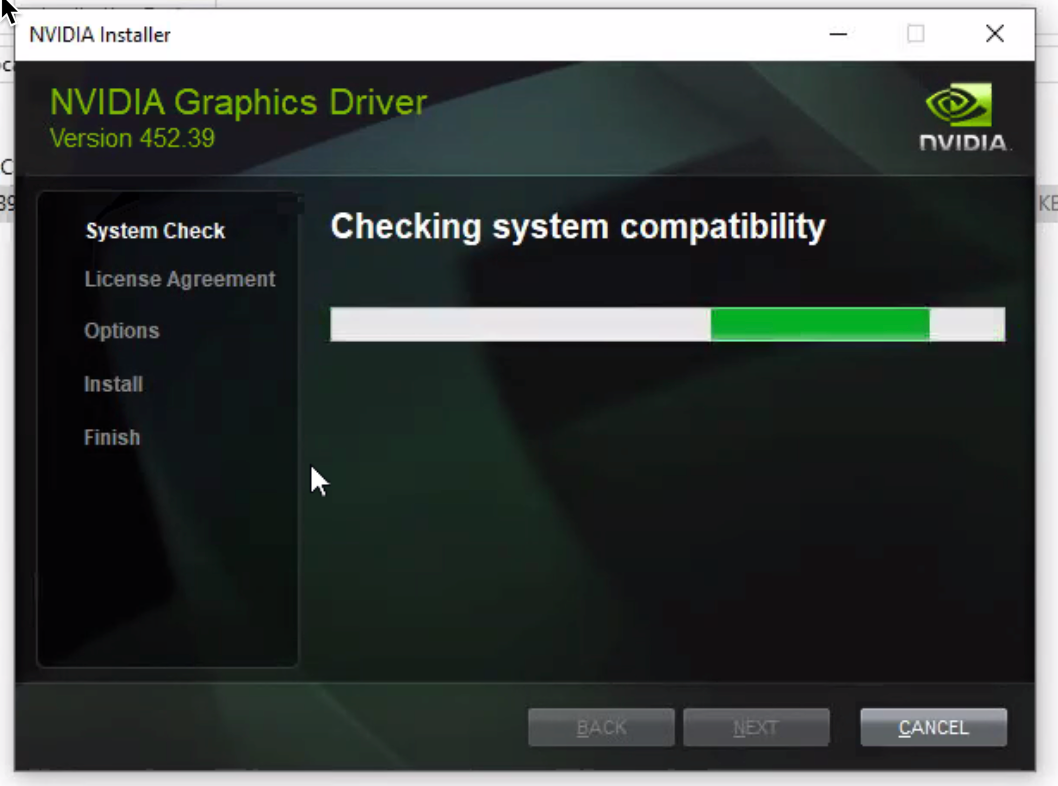Select the Install step in sidebar
Viewport: 1058px width, 786px height.
(x=113, y=384)
